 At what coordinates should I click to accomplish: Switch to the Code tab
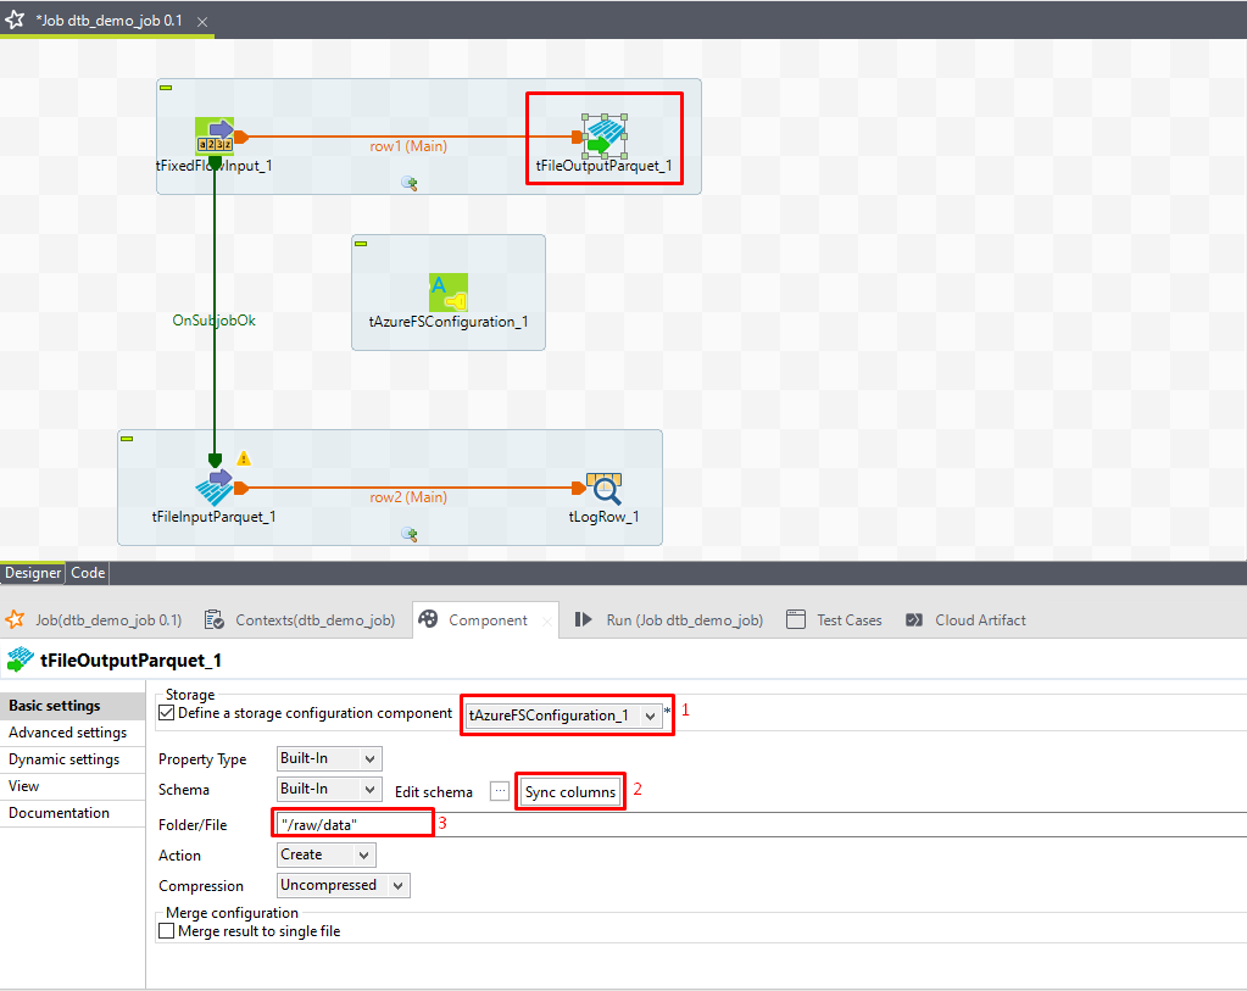[x=88, y=573]
